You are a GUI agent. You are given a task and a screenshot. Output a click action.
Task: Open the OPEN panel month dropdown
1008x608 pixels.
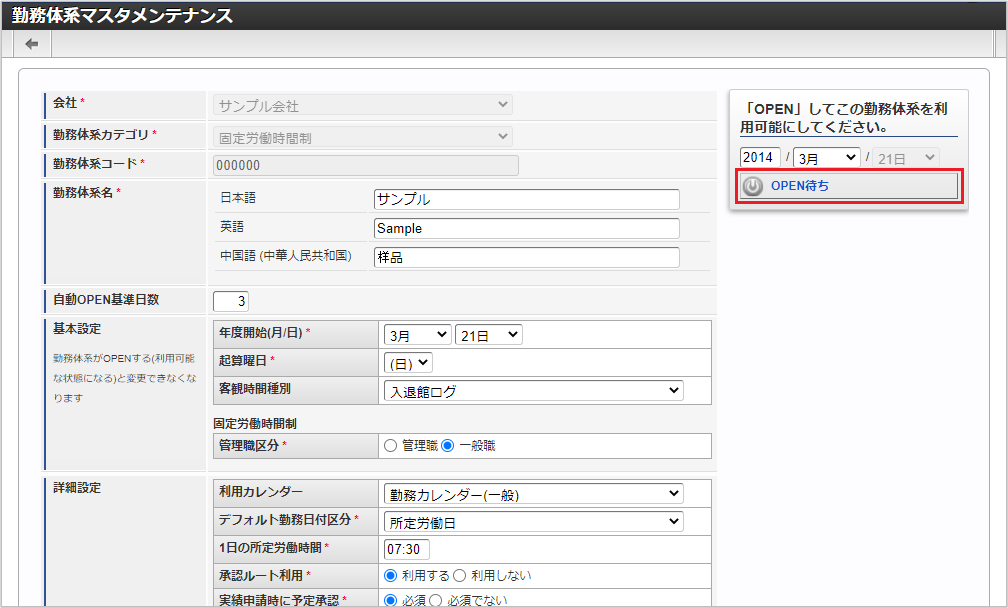click(x=827, y=157)
